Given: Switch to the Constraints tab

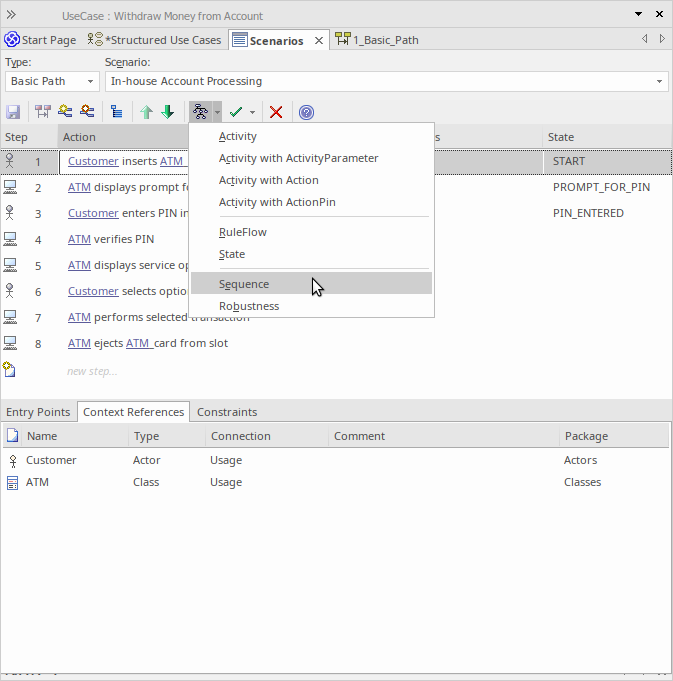Looking at the screenshot, I should pos(227,412).
